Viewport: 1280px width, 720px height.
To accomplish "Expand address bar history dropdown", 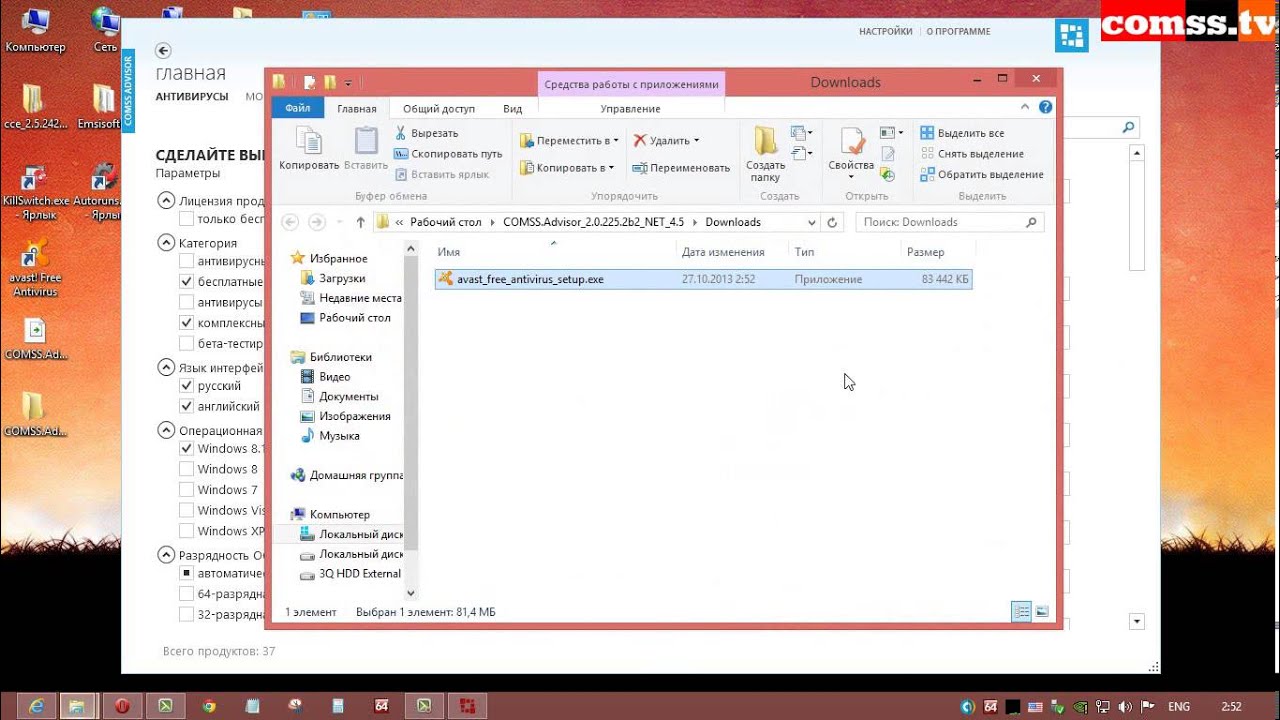I will click(x=810, y=222).
